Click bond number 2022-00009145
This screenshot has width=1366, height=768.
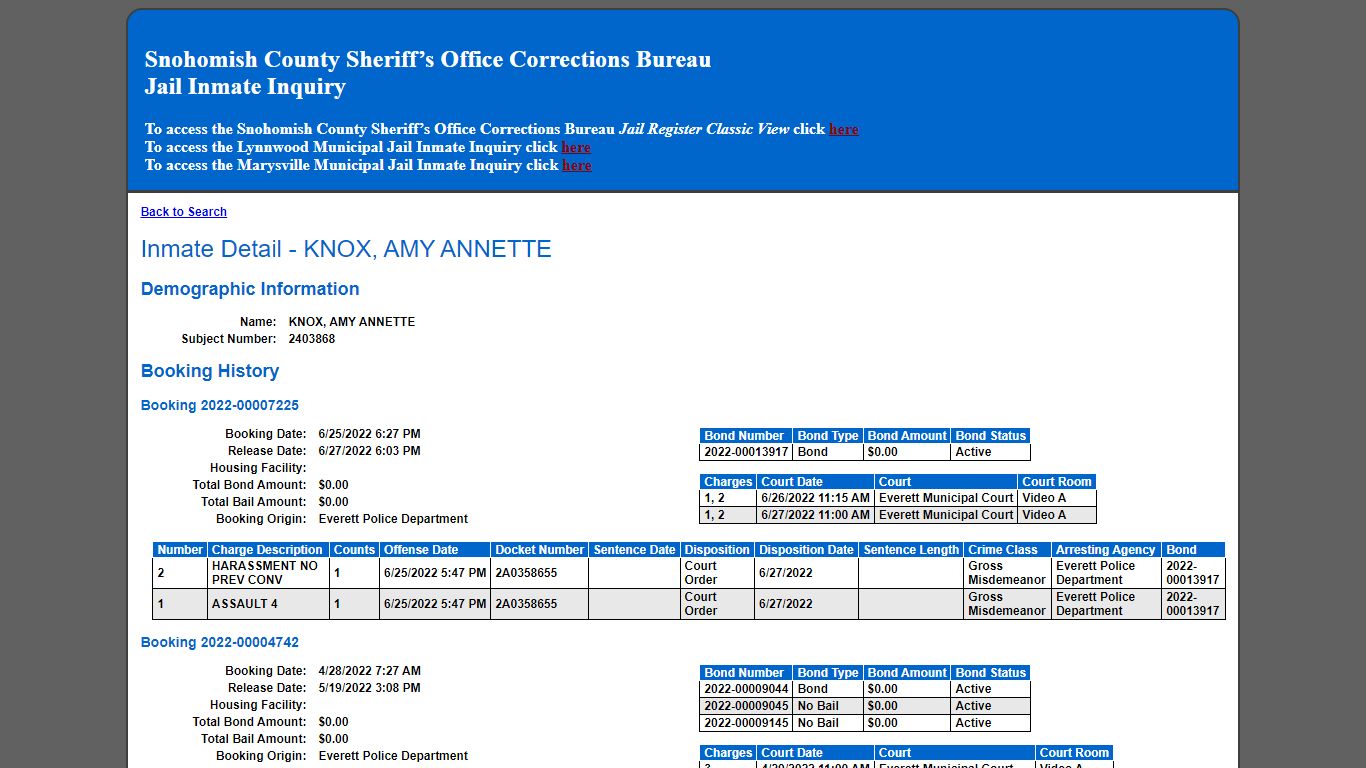coord(746,723)
